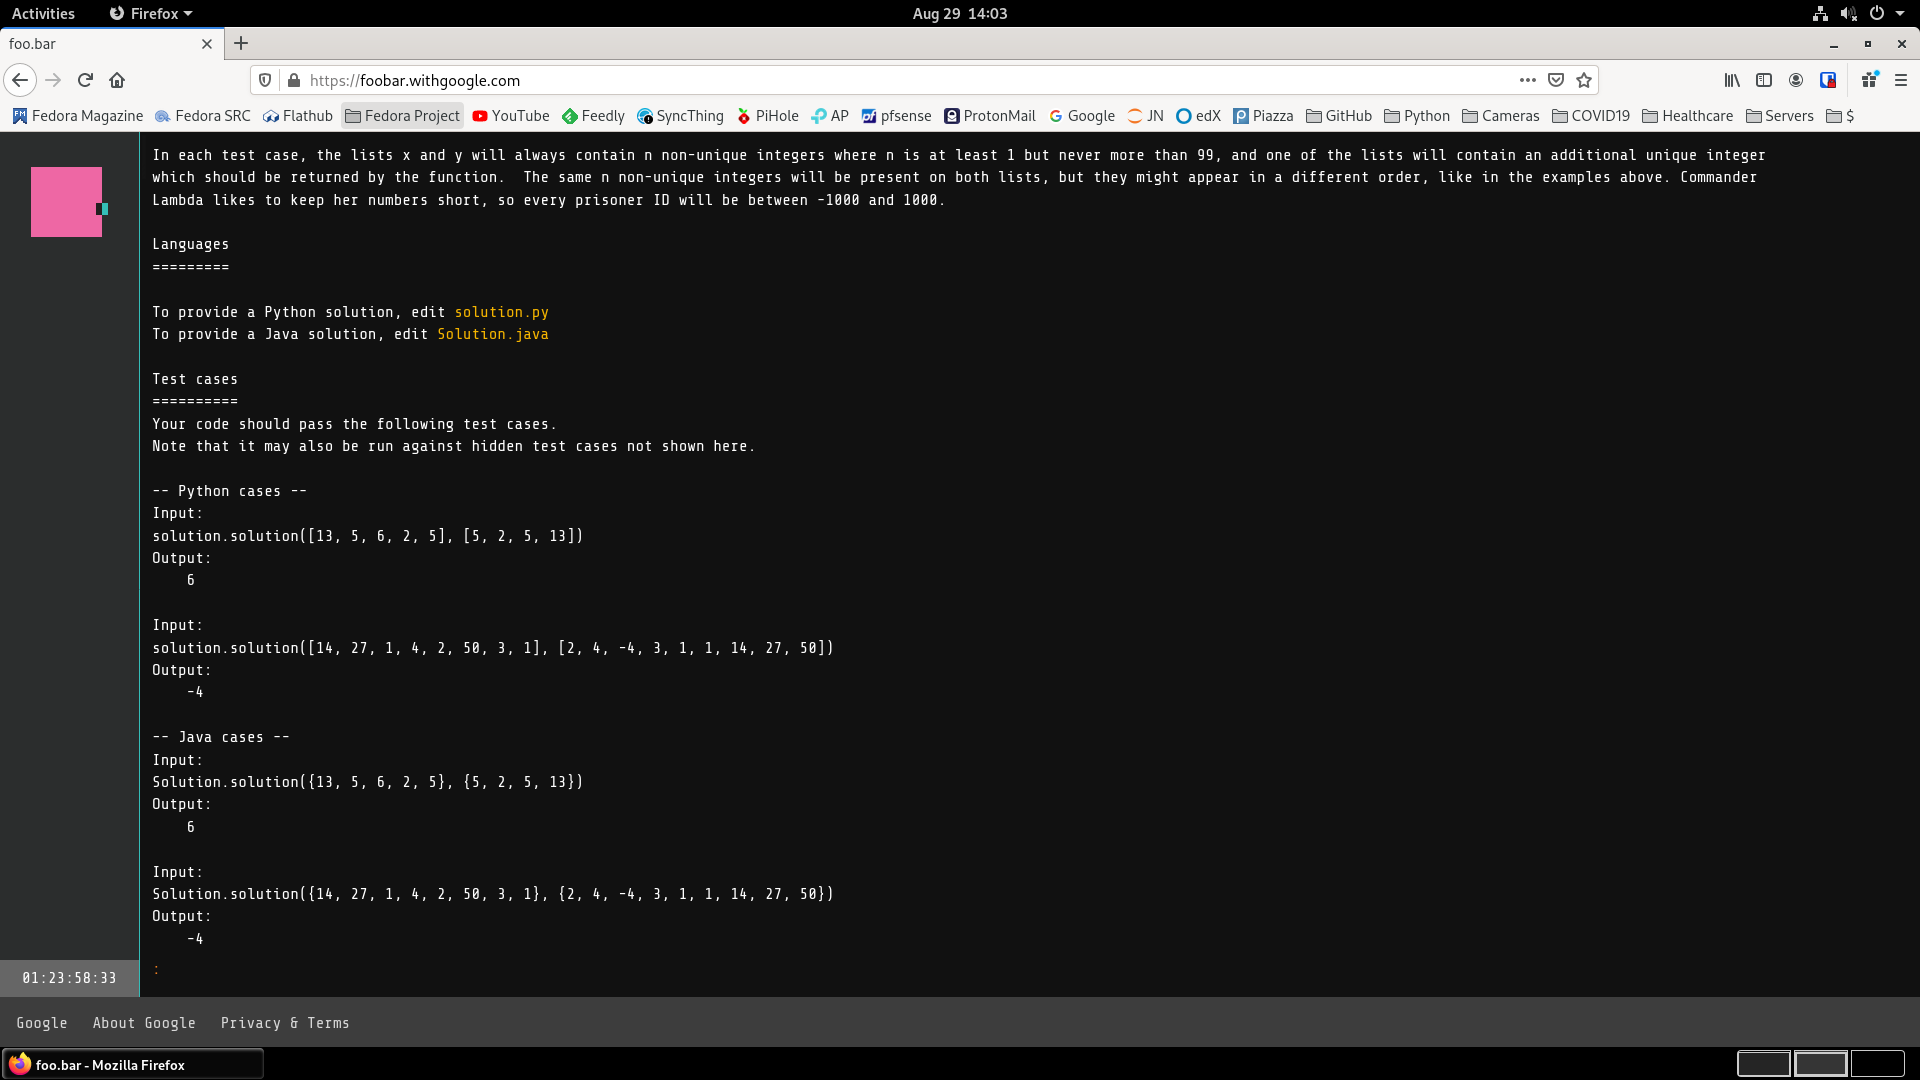Bookmark this page with star icon
The height and width of the screenshot is (1080, 1920).
[1584, 80]
